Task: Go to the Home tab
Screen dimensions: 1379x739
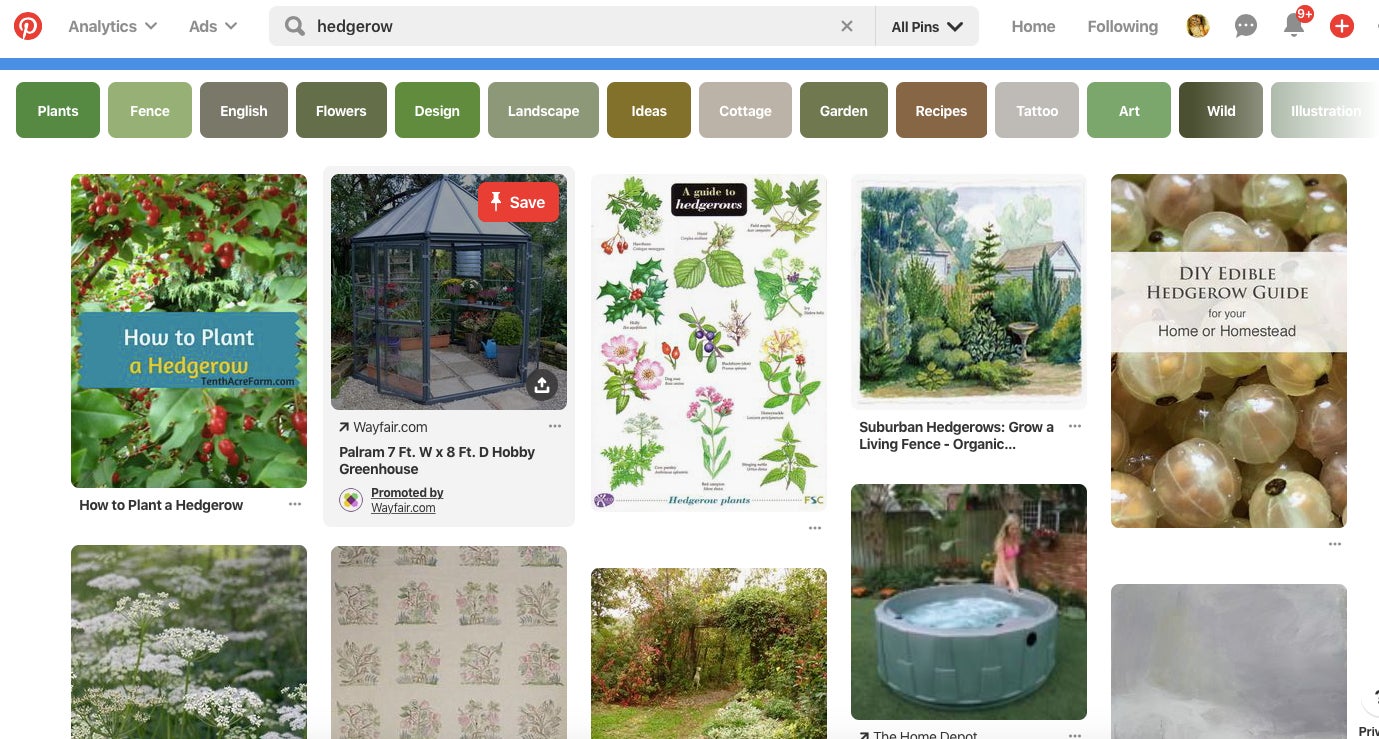Action: click(1033, 27)
